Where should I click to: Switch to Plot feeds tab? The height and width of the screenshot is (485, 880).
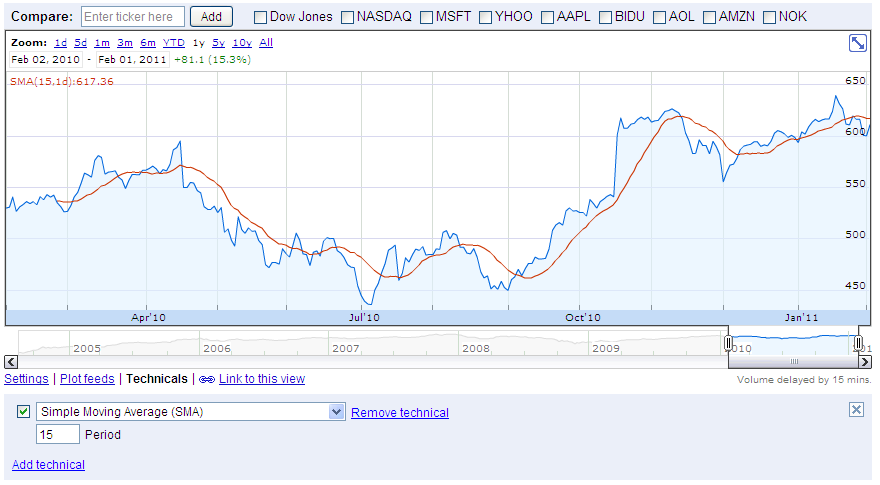pyautogui.click(x=87, y=380)
